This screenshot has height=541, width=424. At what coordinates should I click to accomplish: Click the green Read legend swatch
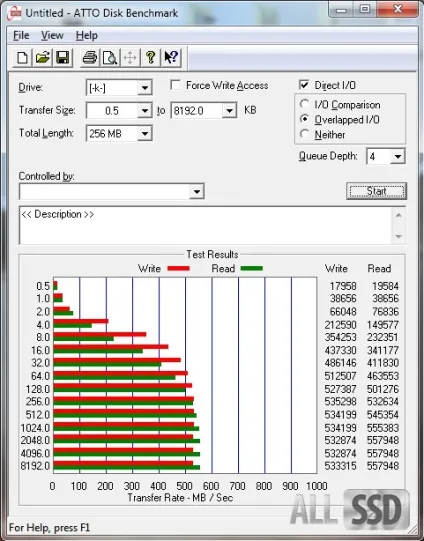[x=252, y=268]
